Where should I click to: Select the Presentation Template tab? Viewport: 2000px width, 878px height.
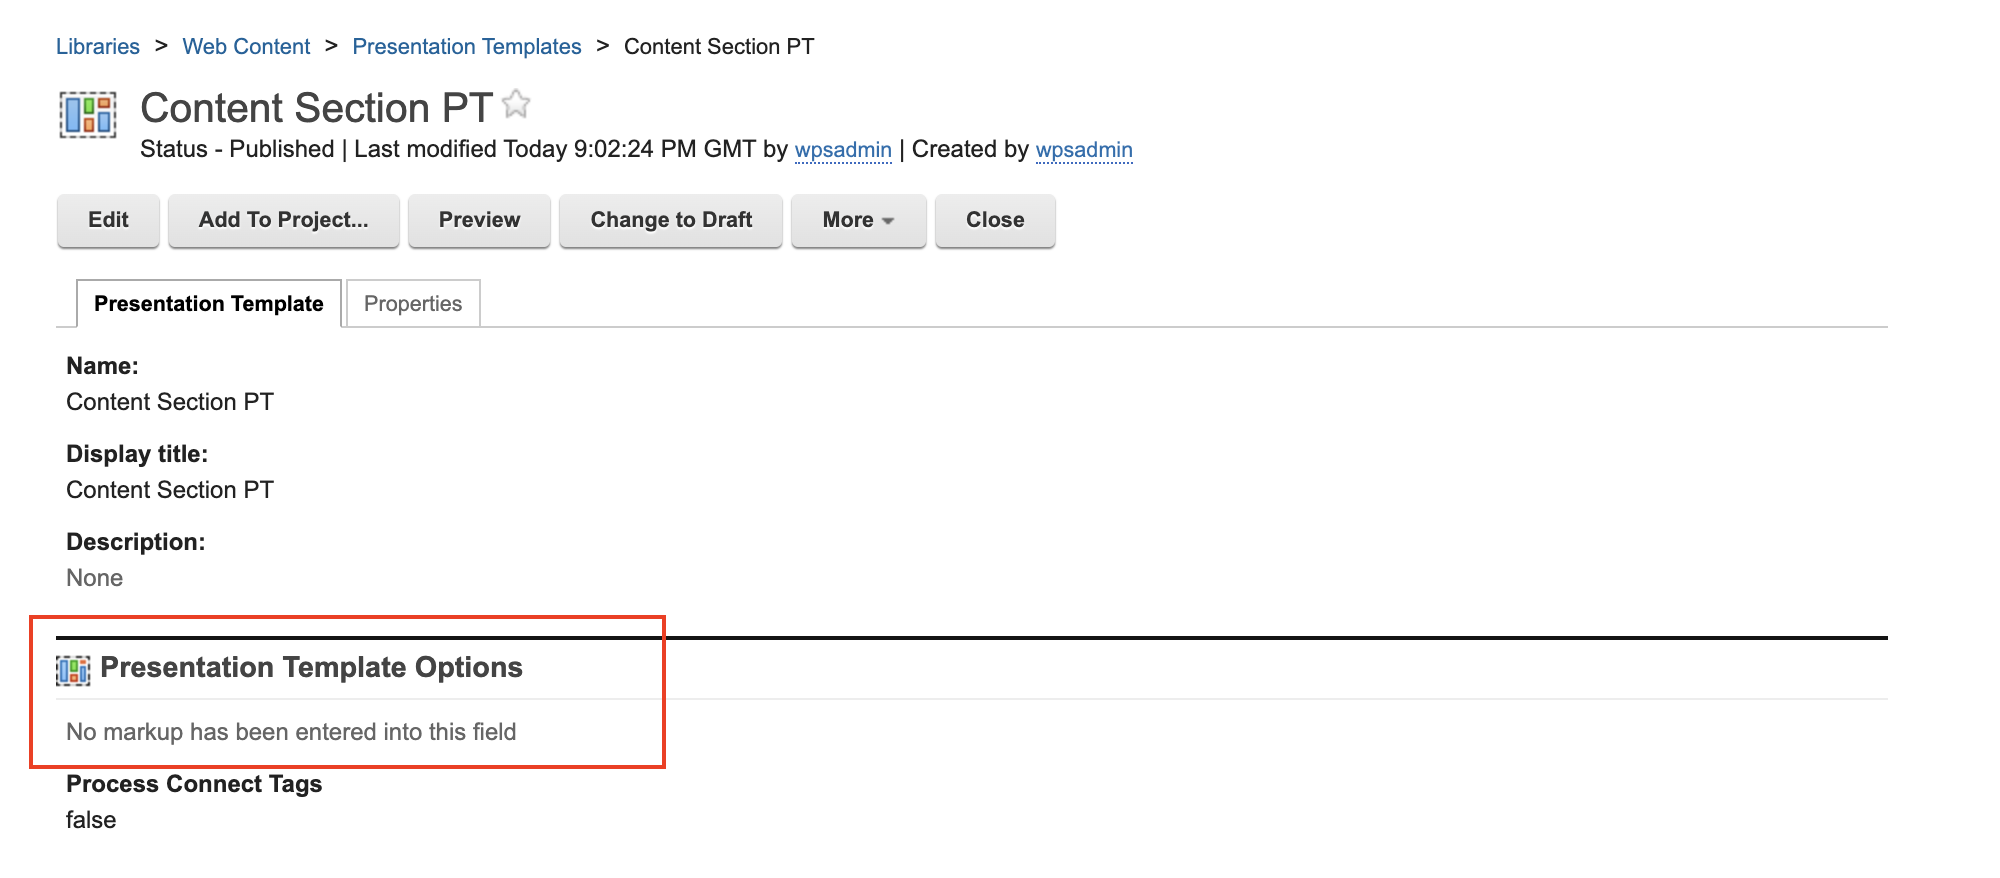(x=208, y=304)
